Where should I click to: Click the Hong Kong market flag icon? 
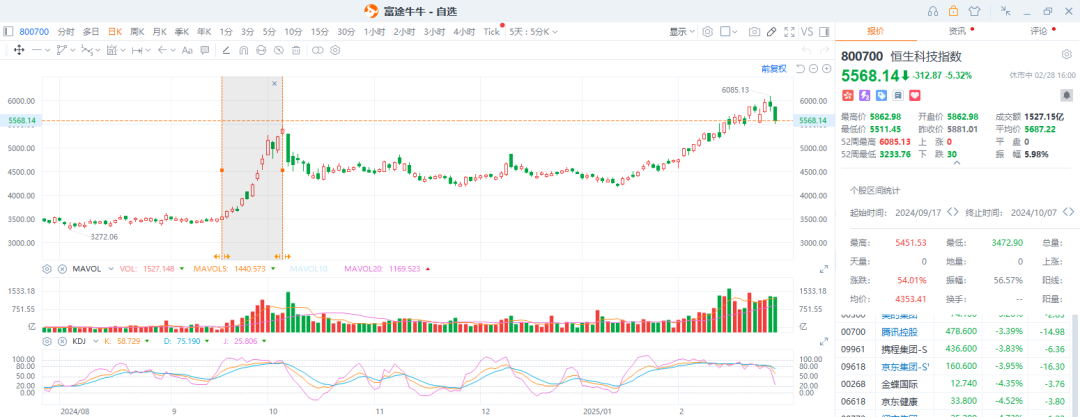tap(847, 94)
